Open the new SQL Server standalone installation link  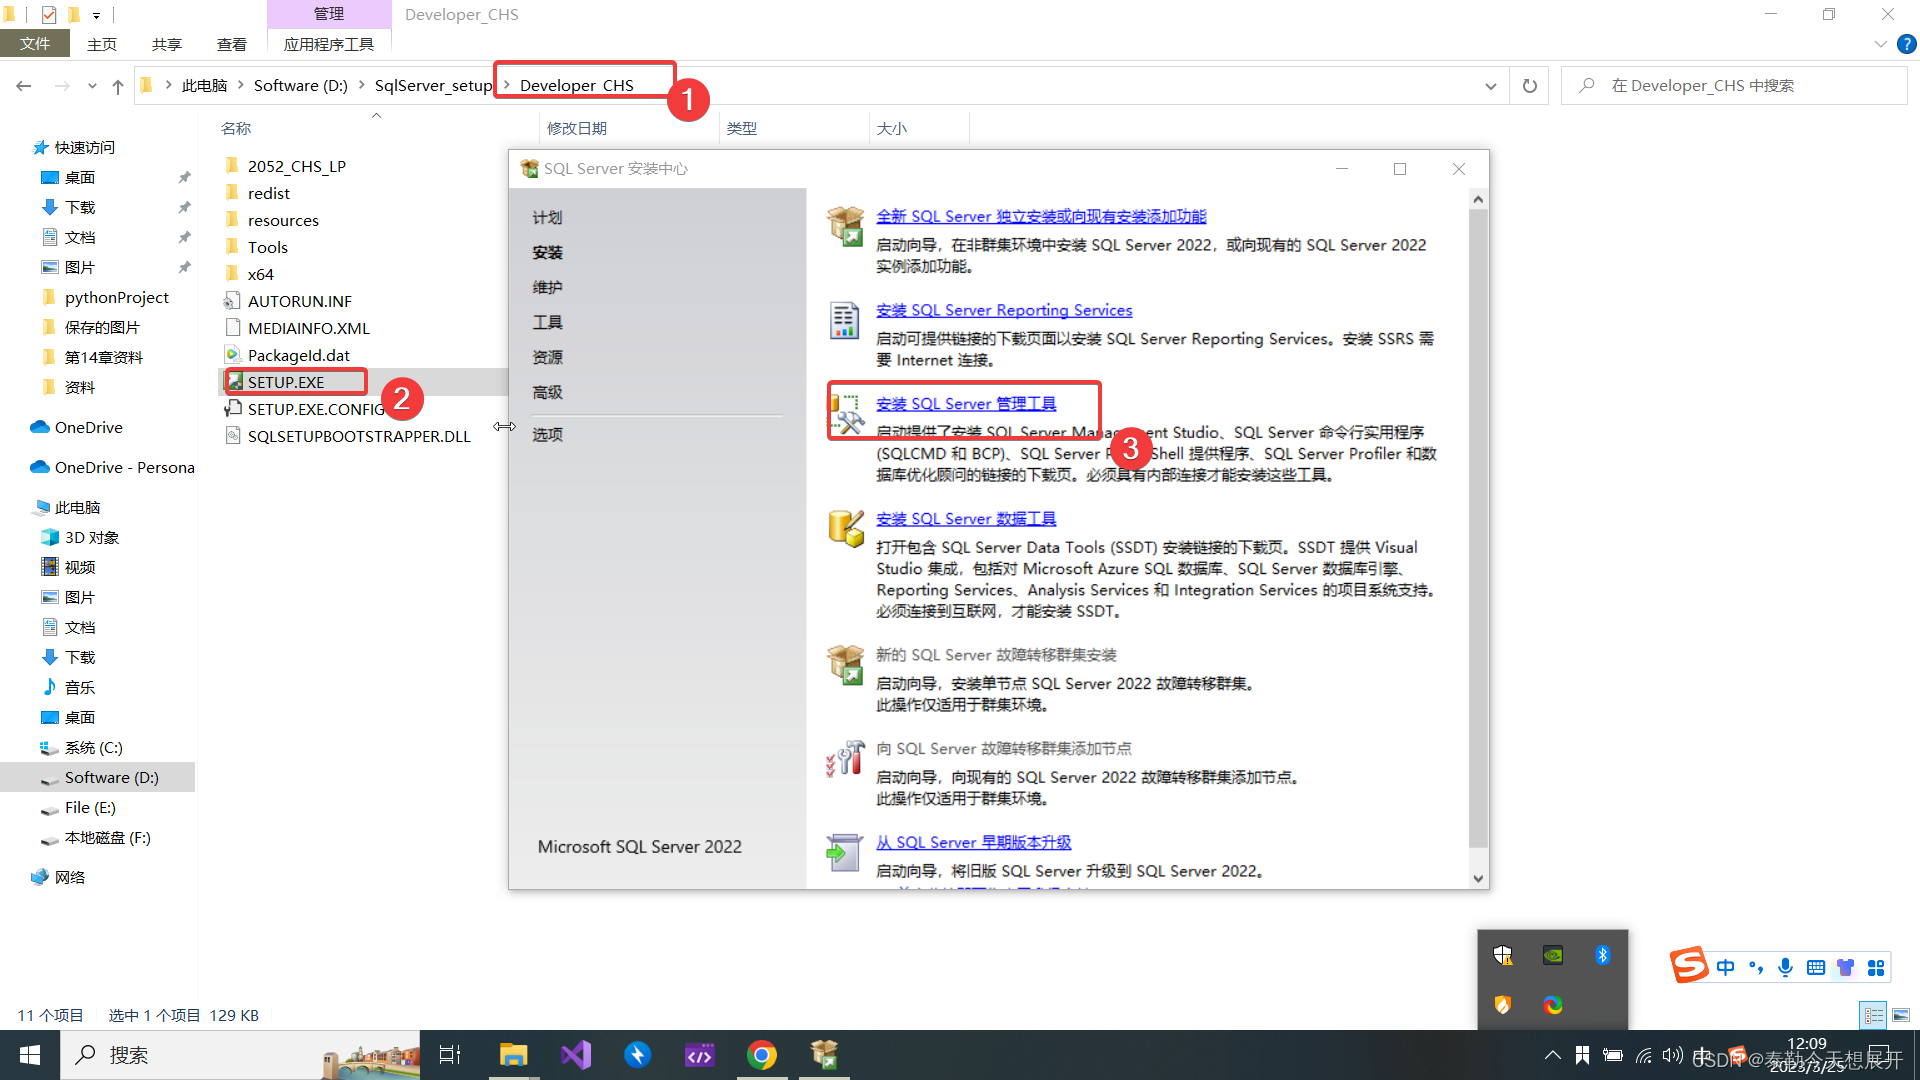[x=1041, y=216]
